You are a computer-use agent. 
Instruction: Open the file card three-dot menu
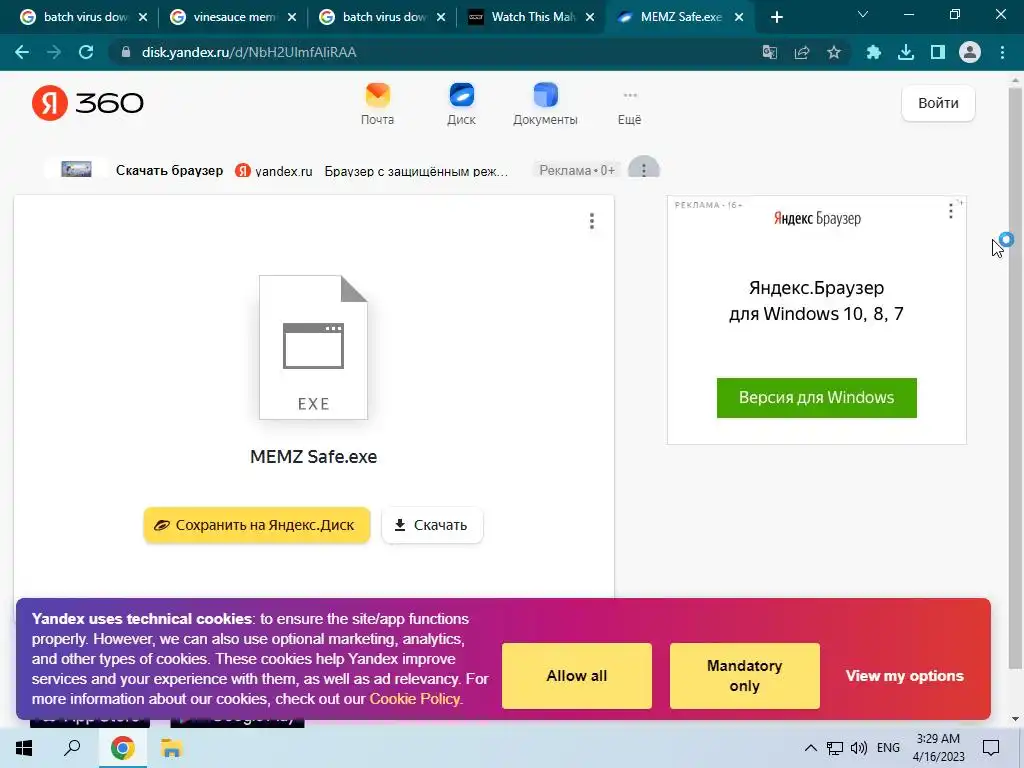(592, 221)
